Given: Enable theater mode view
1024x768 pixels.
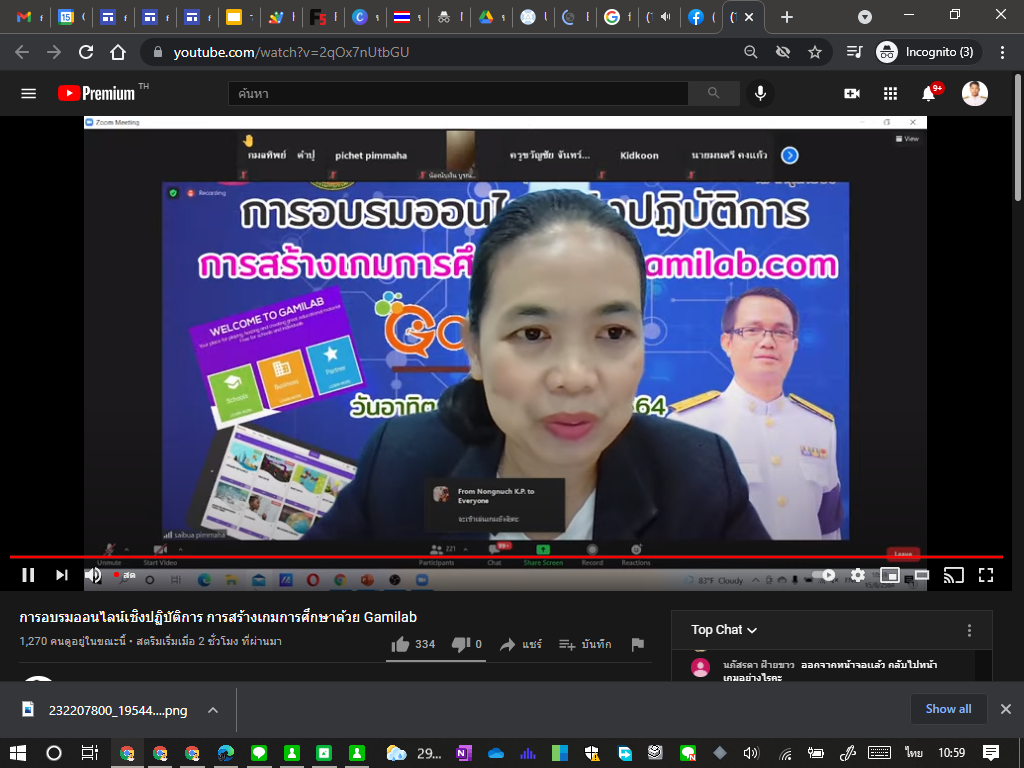Looking at the screenshot, I should [921, 575].
